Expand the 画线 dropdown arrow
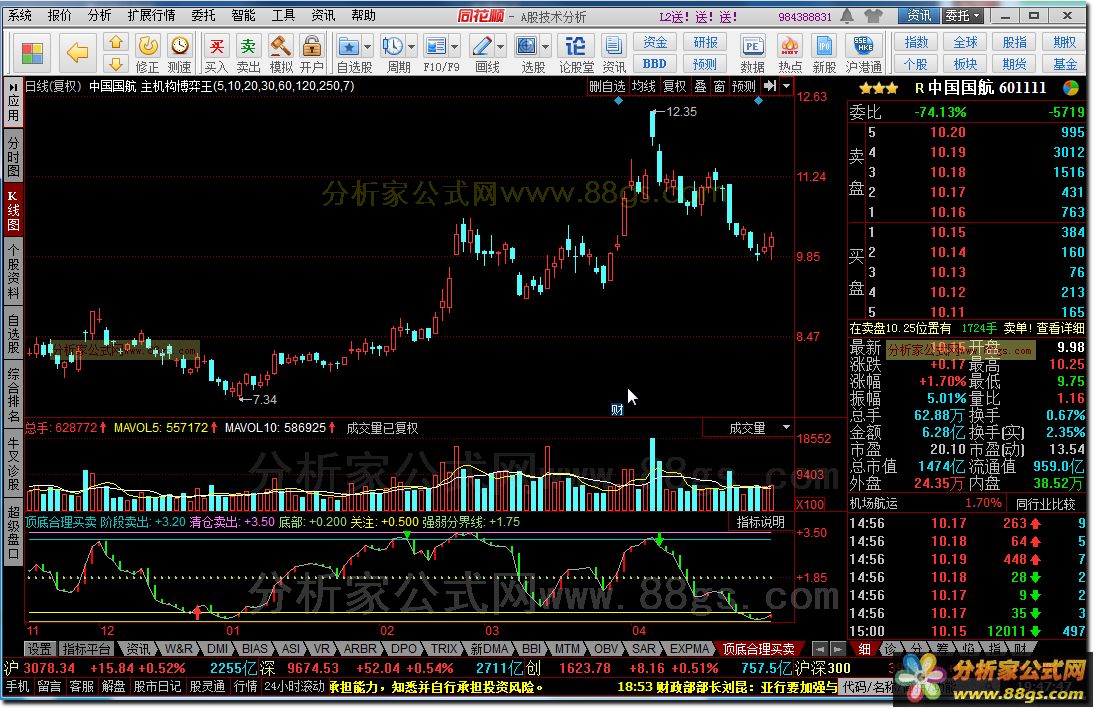This screenshot has height=709, width=1095. (x=501, y=47)
